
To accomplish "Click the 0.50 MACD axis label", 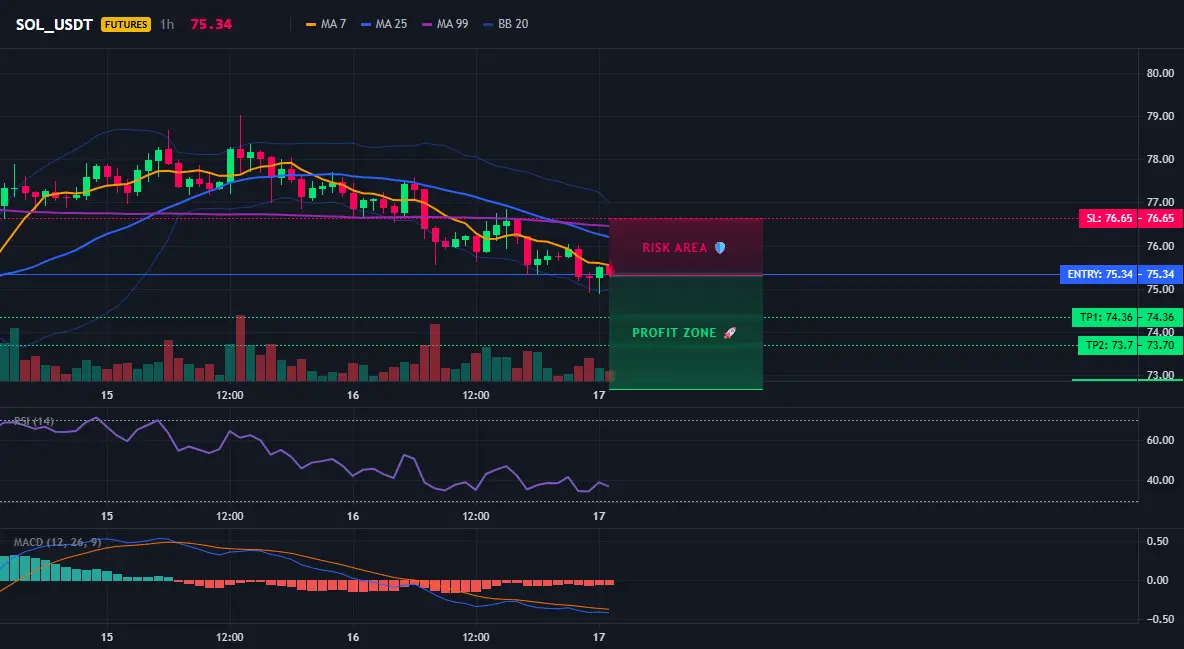I will (1158, 542).
